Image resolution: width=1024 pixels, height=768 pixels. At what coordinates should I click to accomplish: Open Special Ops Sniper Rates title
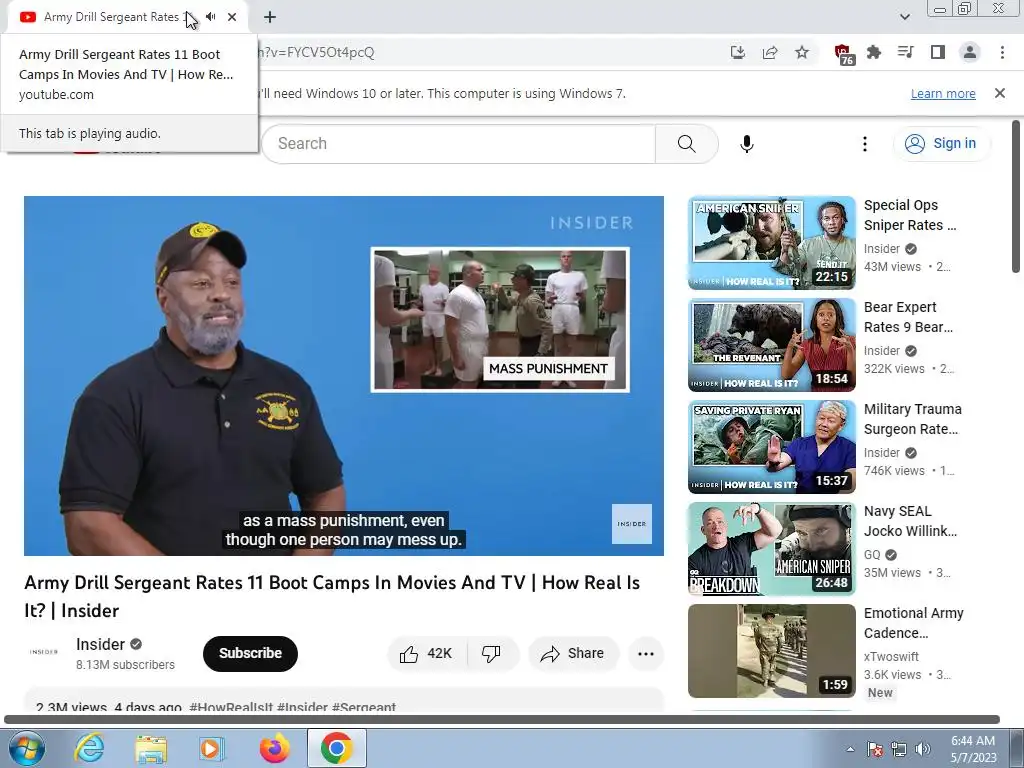910,215
